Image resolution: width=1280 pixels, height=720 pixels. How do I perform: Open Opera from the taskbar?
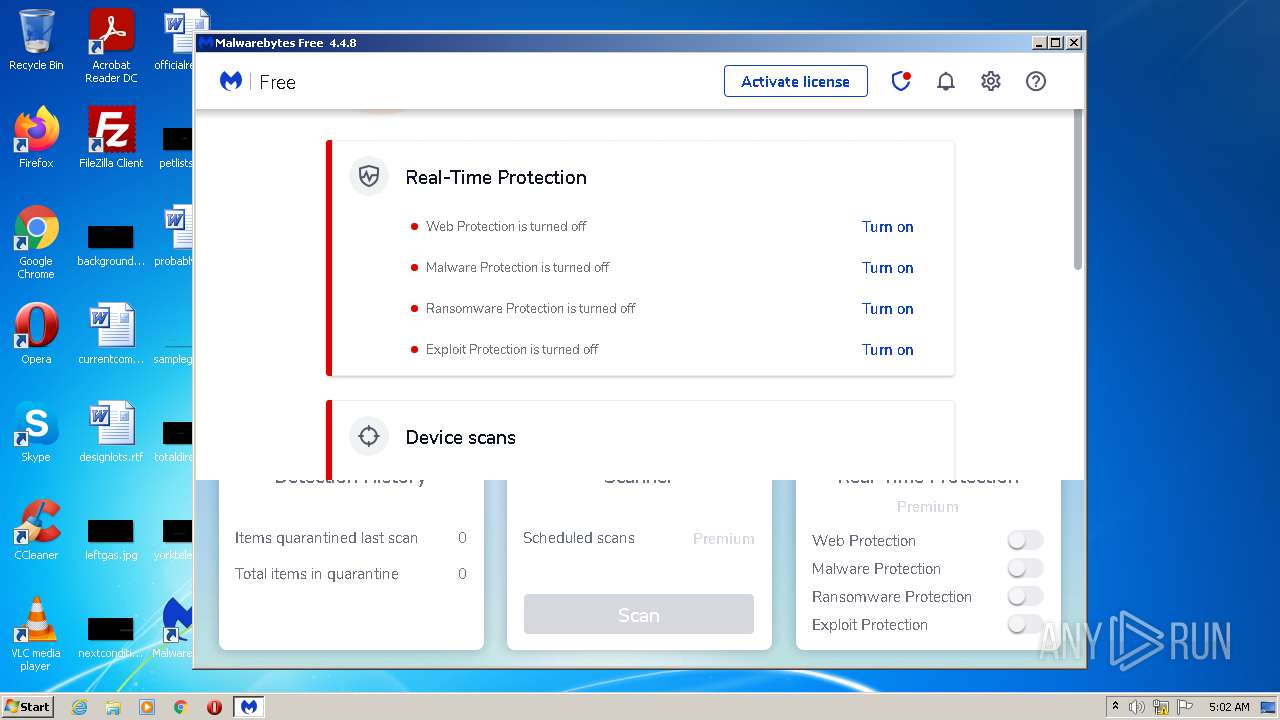[214, 707]
